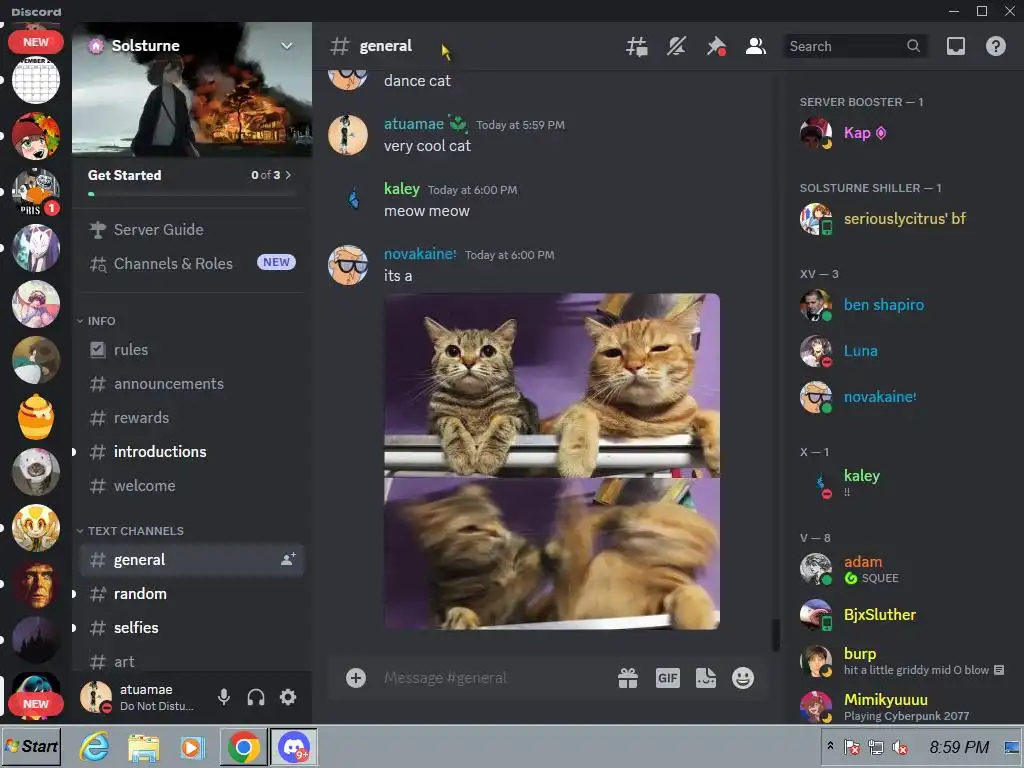This screenshot has height=768, width=1024.
Task: Click atuamae username in chat message
Action: (x=414, y=124)
